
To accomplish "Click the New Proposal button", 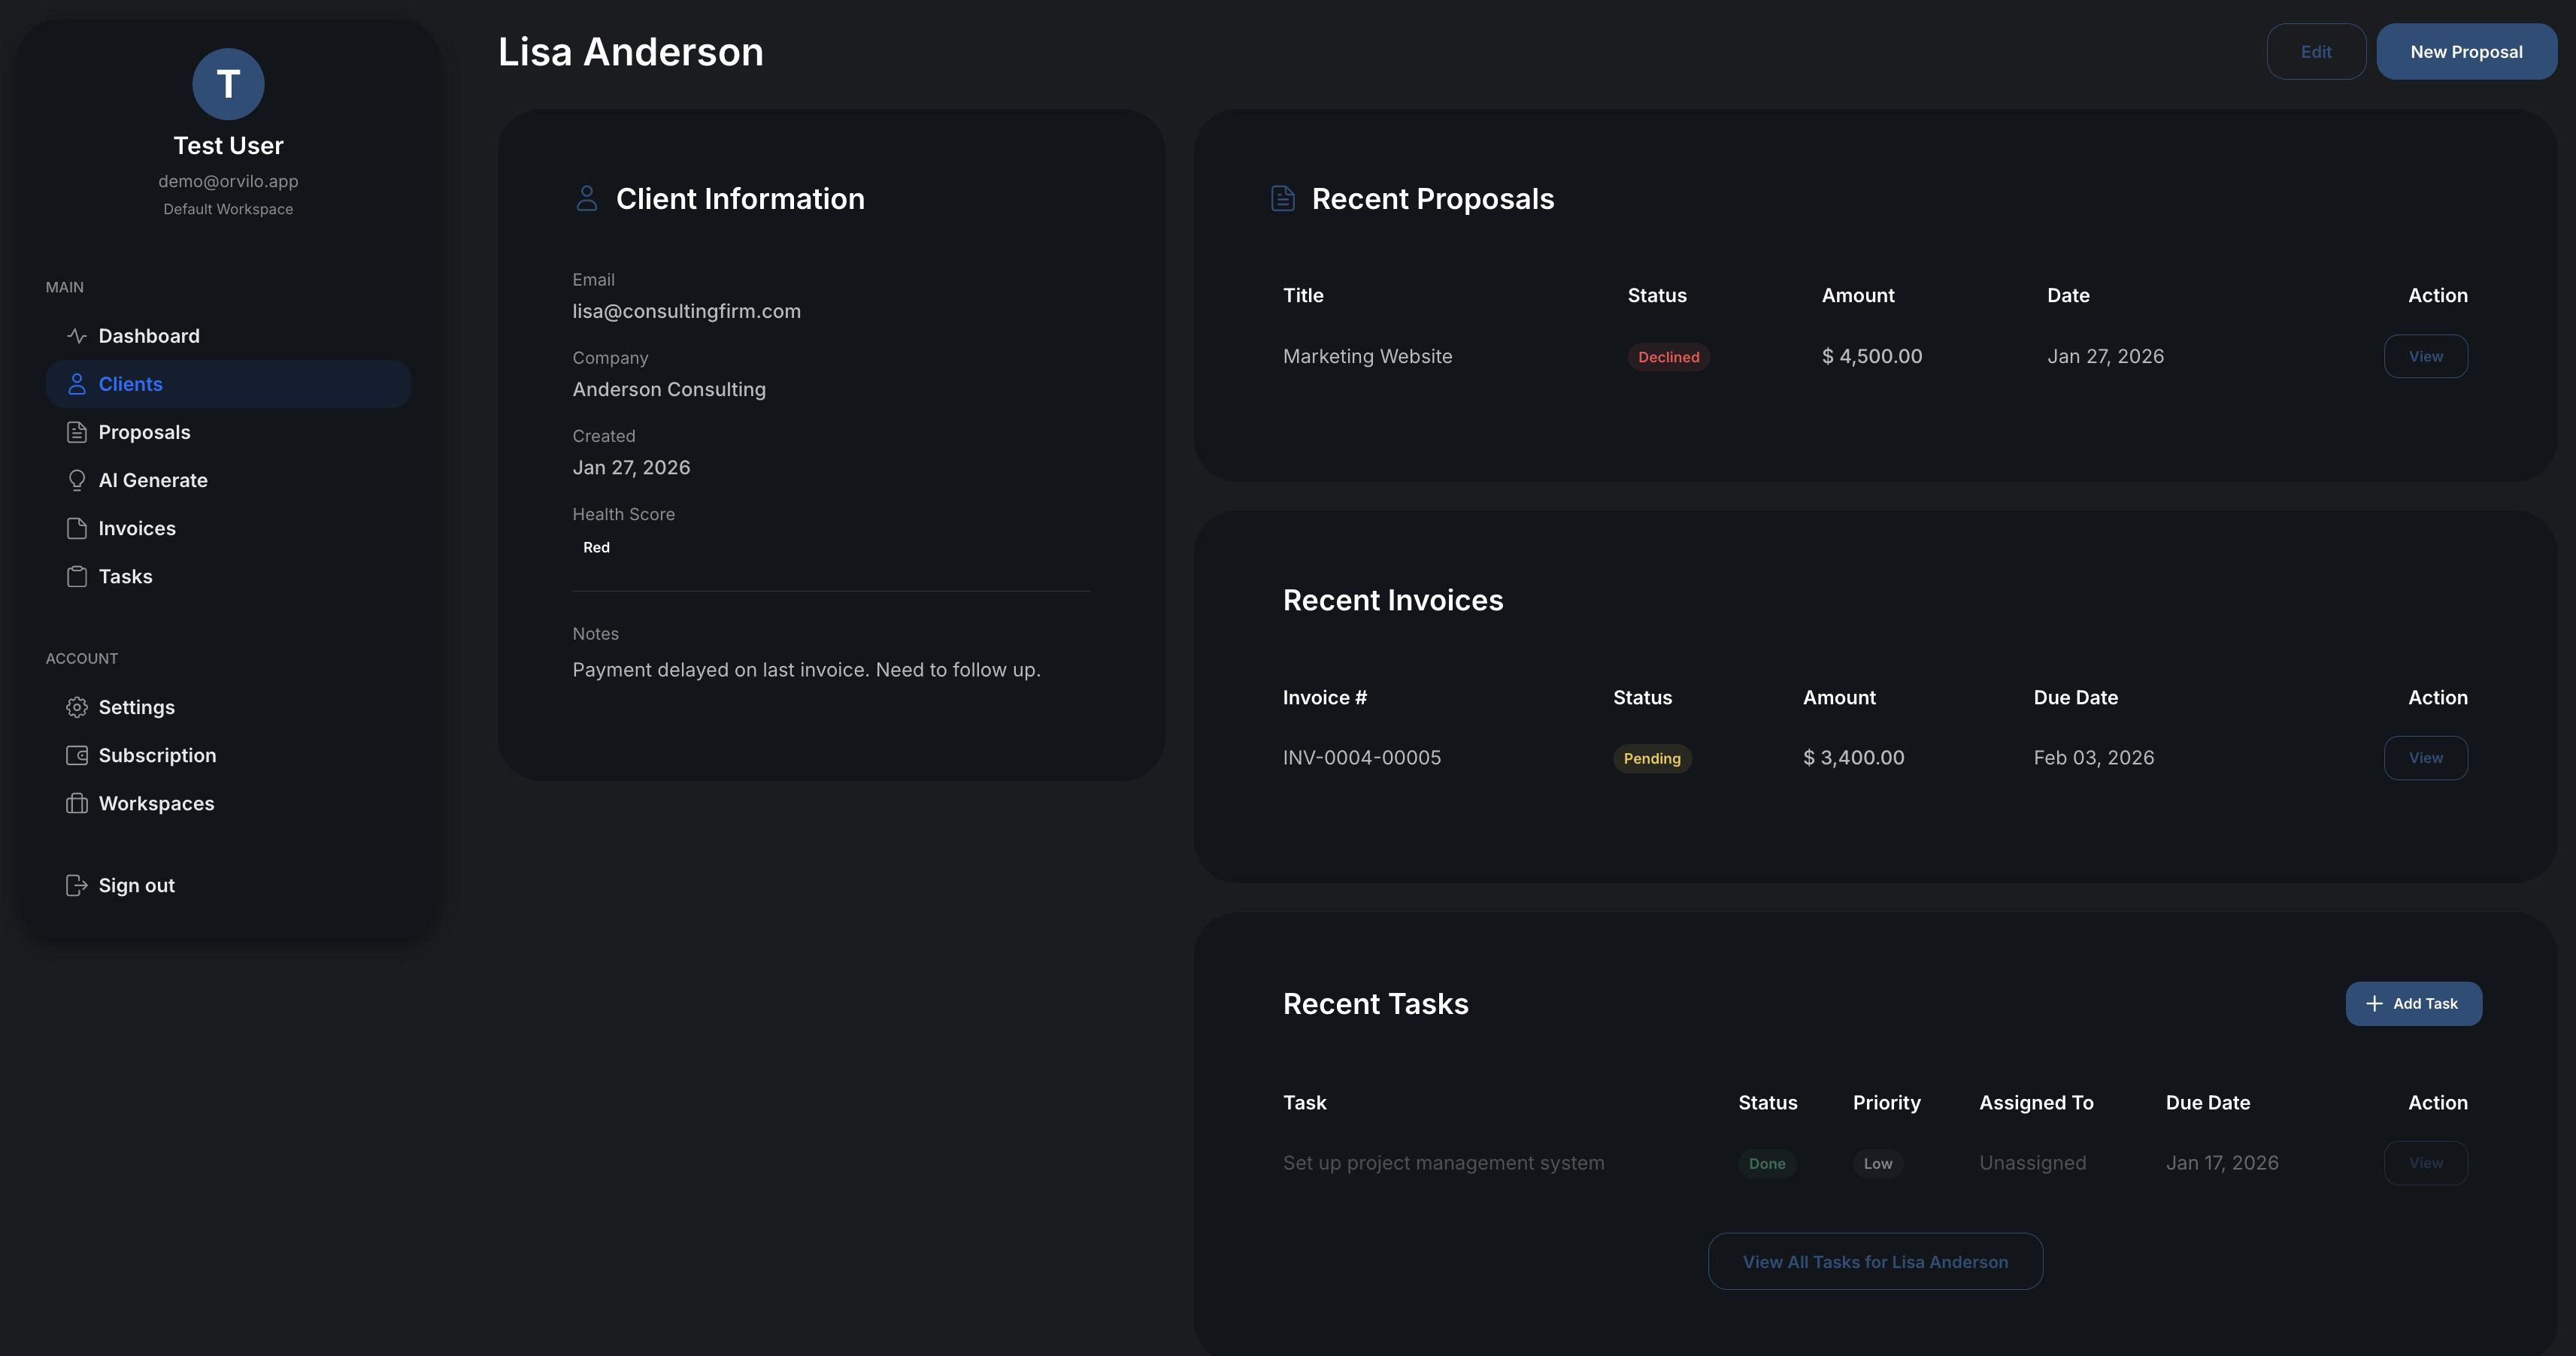I will point(2467,51).
